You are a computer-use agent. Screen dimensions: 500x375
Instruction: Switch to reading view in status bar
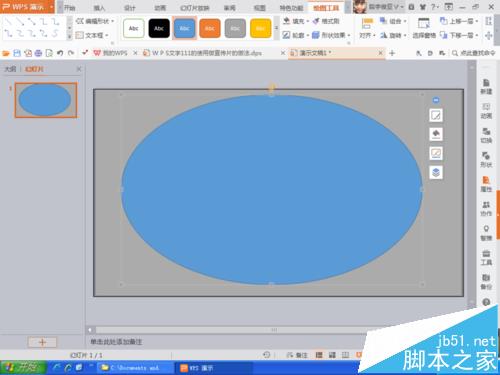click(x=345, y=355)
